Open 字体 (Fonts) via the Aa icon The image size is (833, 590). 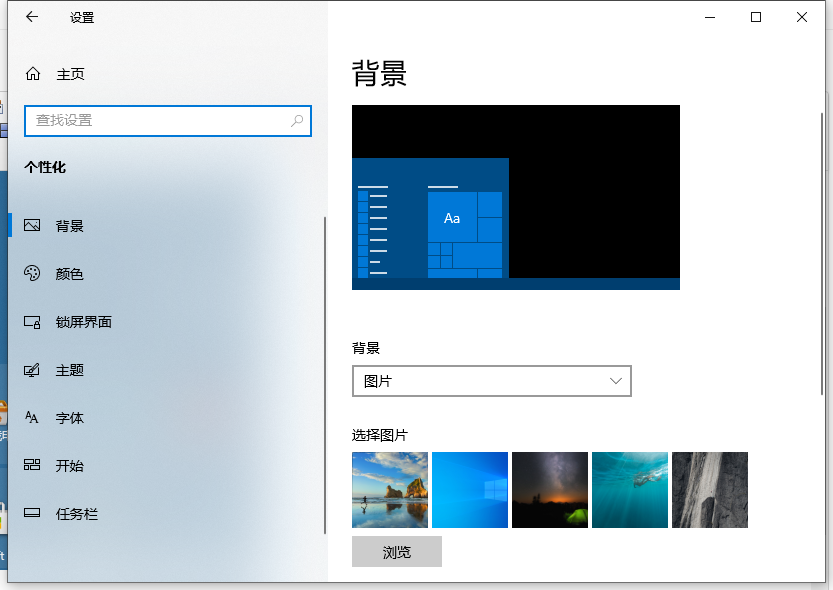(33, 418)
